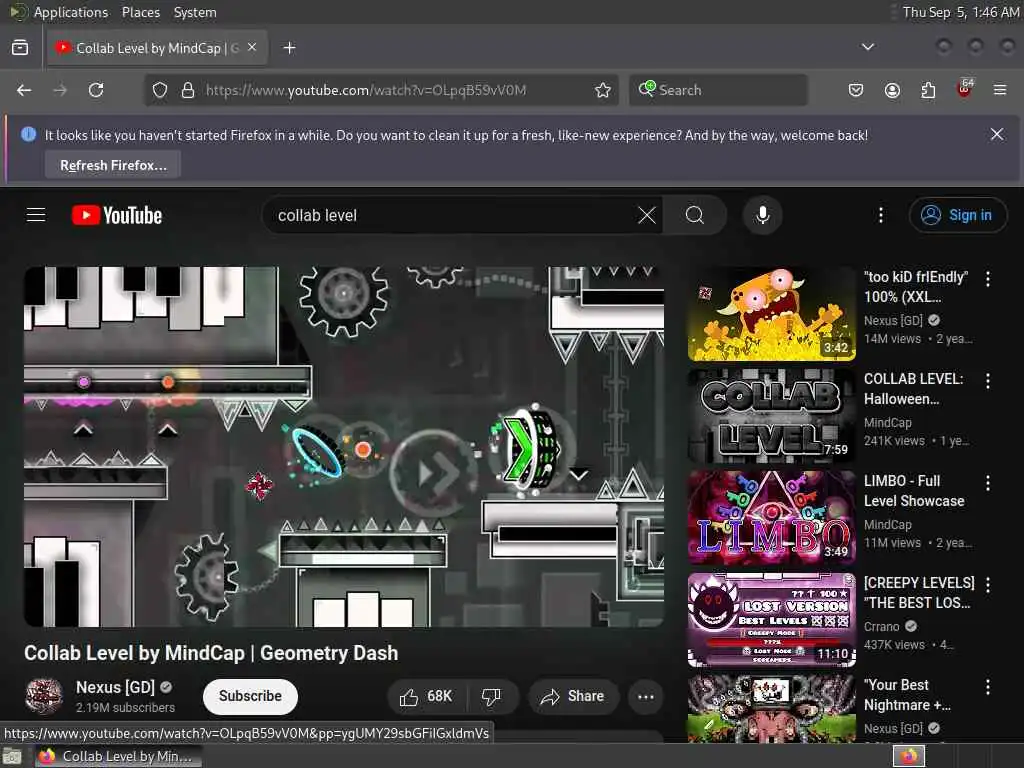Open uBlock extension icon with badge
The width and height of the screenshot is (1024, 768).
tap(965, 89)
